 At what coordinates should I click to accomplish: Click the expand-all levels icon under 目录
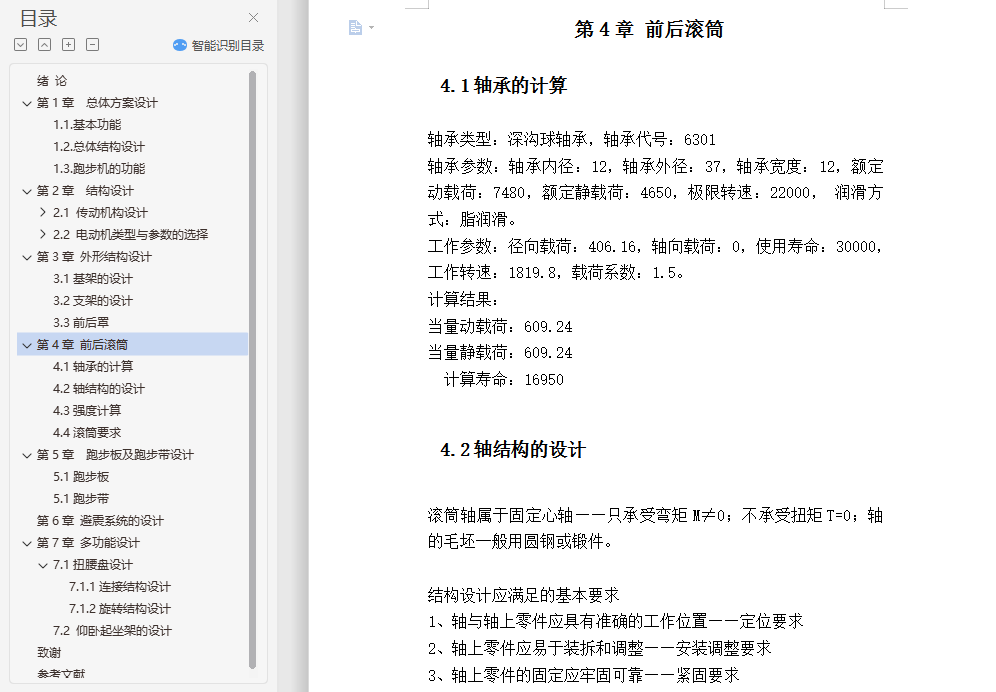tap(20, 44)
